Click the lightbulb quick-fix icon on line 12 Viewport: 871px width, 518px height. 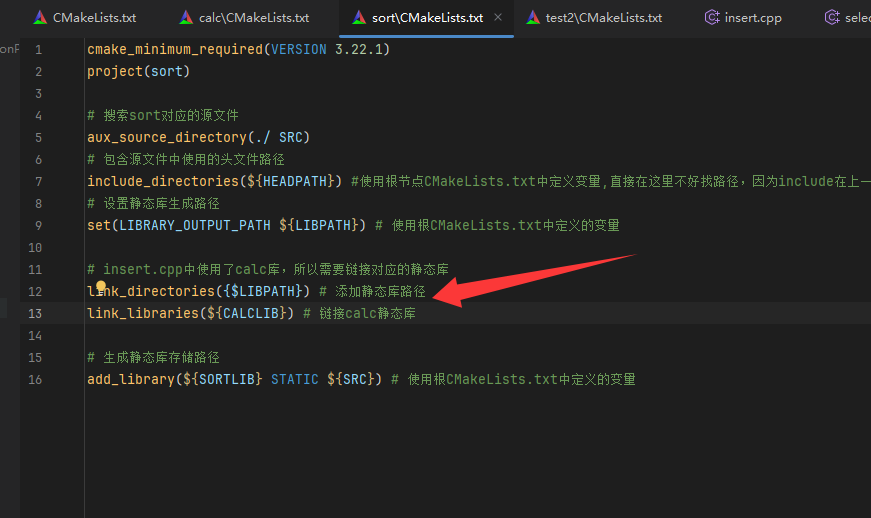101,287
